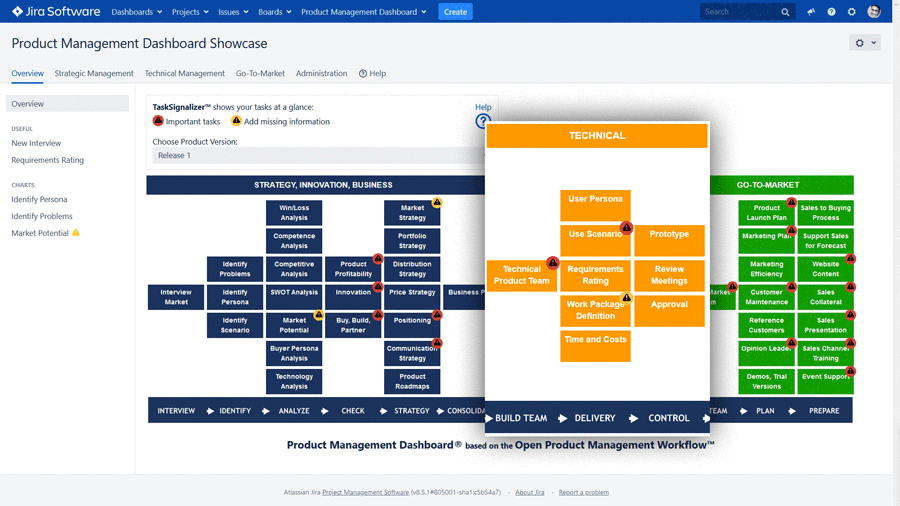Open the Sales to Buying Process tile
Viewport: 900px width, 506px height.
[825, 213]
